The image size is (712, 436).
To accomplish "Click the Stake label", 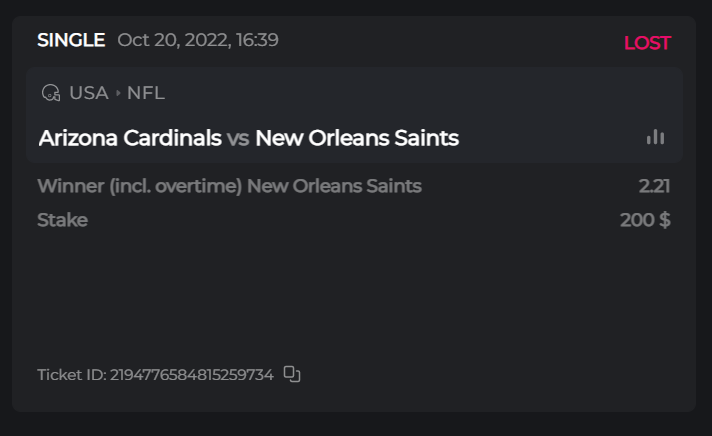I will [62, 220].
